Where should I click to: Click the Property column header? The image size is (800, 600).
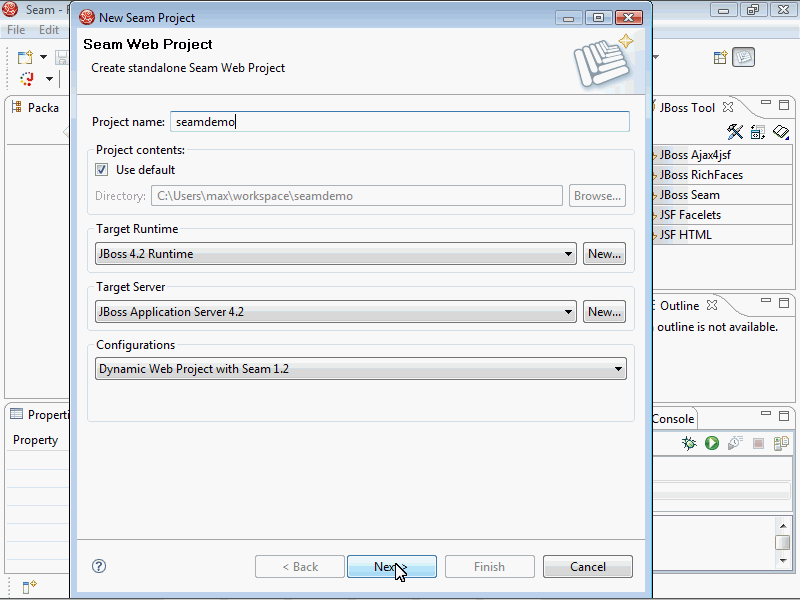click(x=36, y=440)
